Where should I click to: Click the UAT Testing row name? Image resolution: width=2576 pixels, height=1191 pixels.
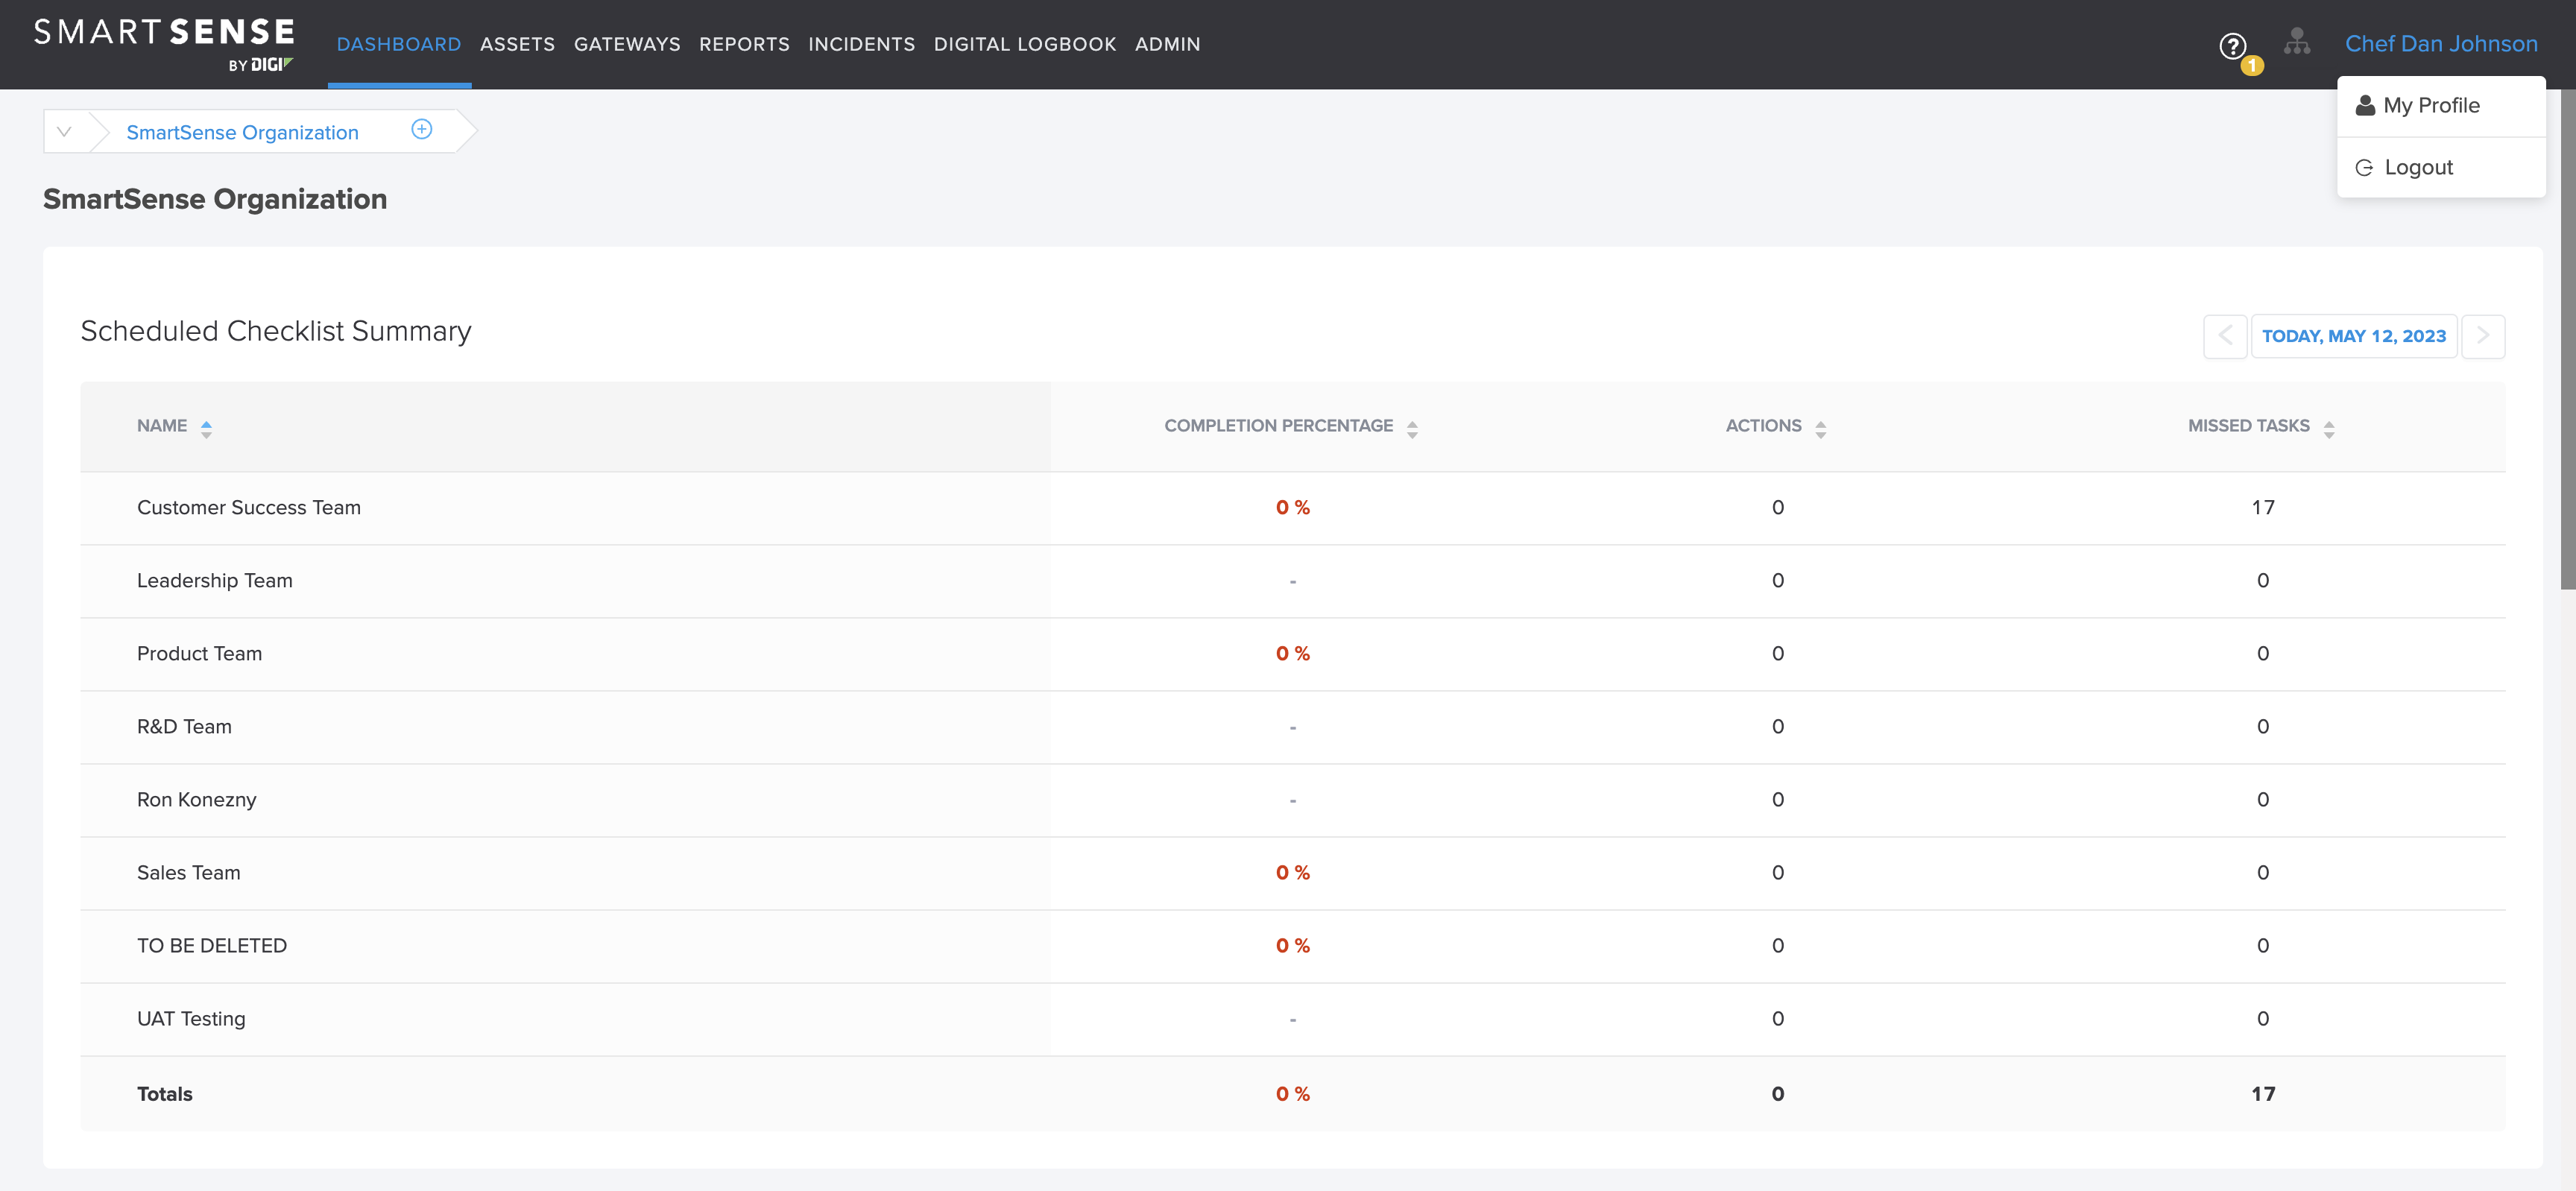click(x=191, y=1018)
